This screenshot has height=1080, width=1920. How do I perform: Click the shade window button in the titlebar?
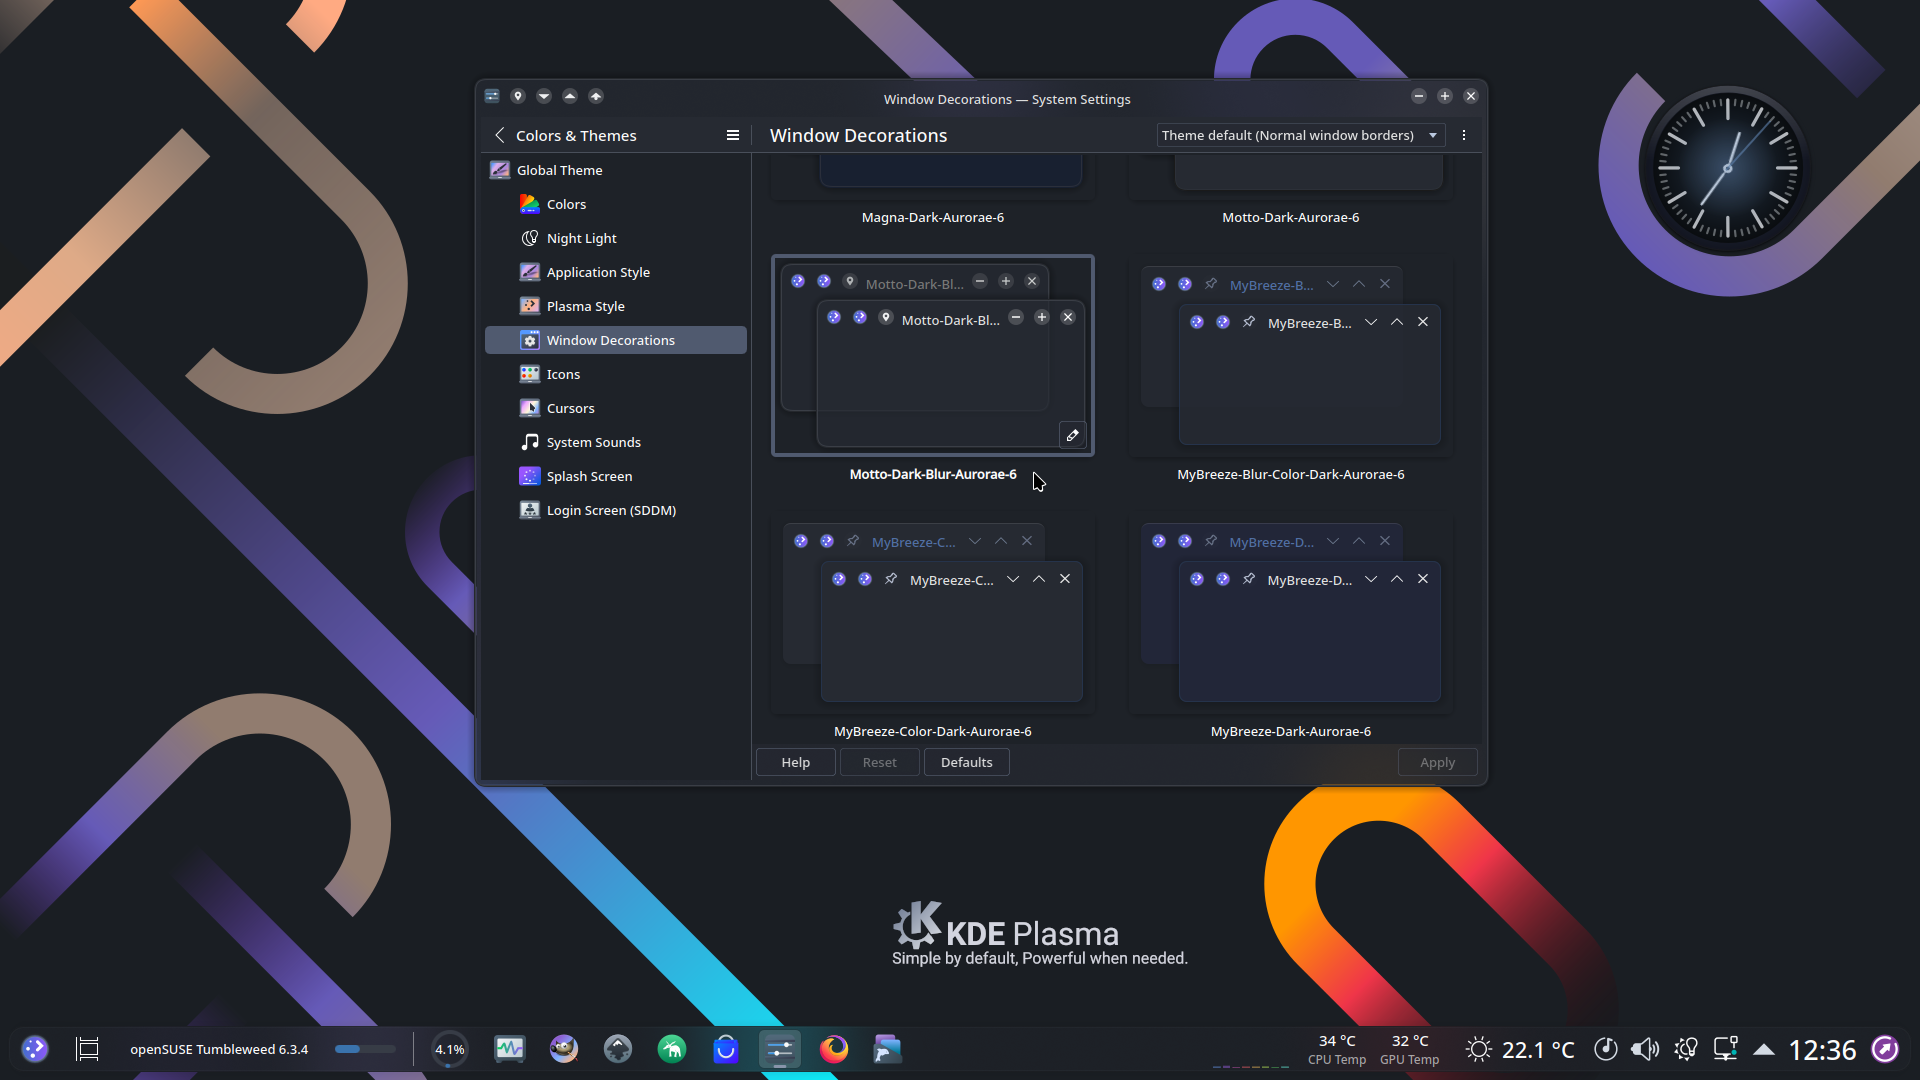coord(596,96)
